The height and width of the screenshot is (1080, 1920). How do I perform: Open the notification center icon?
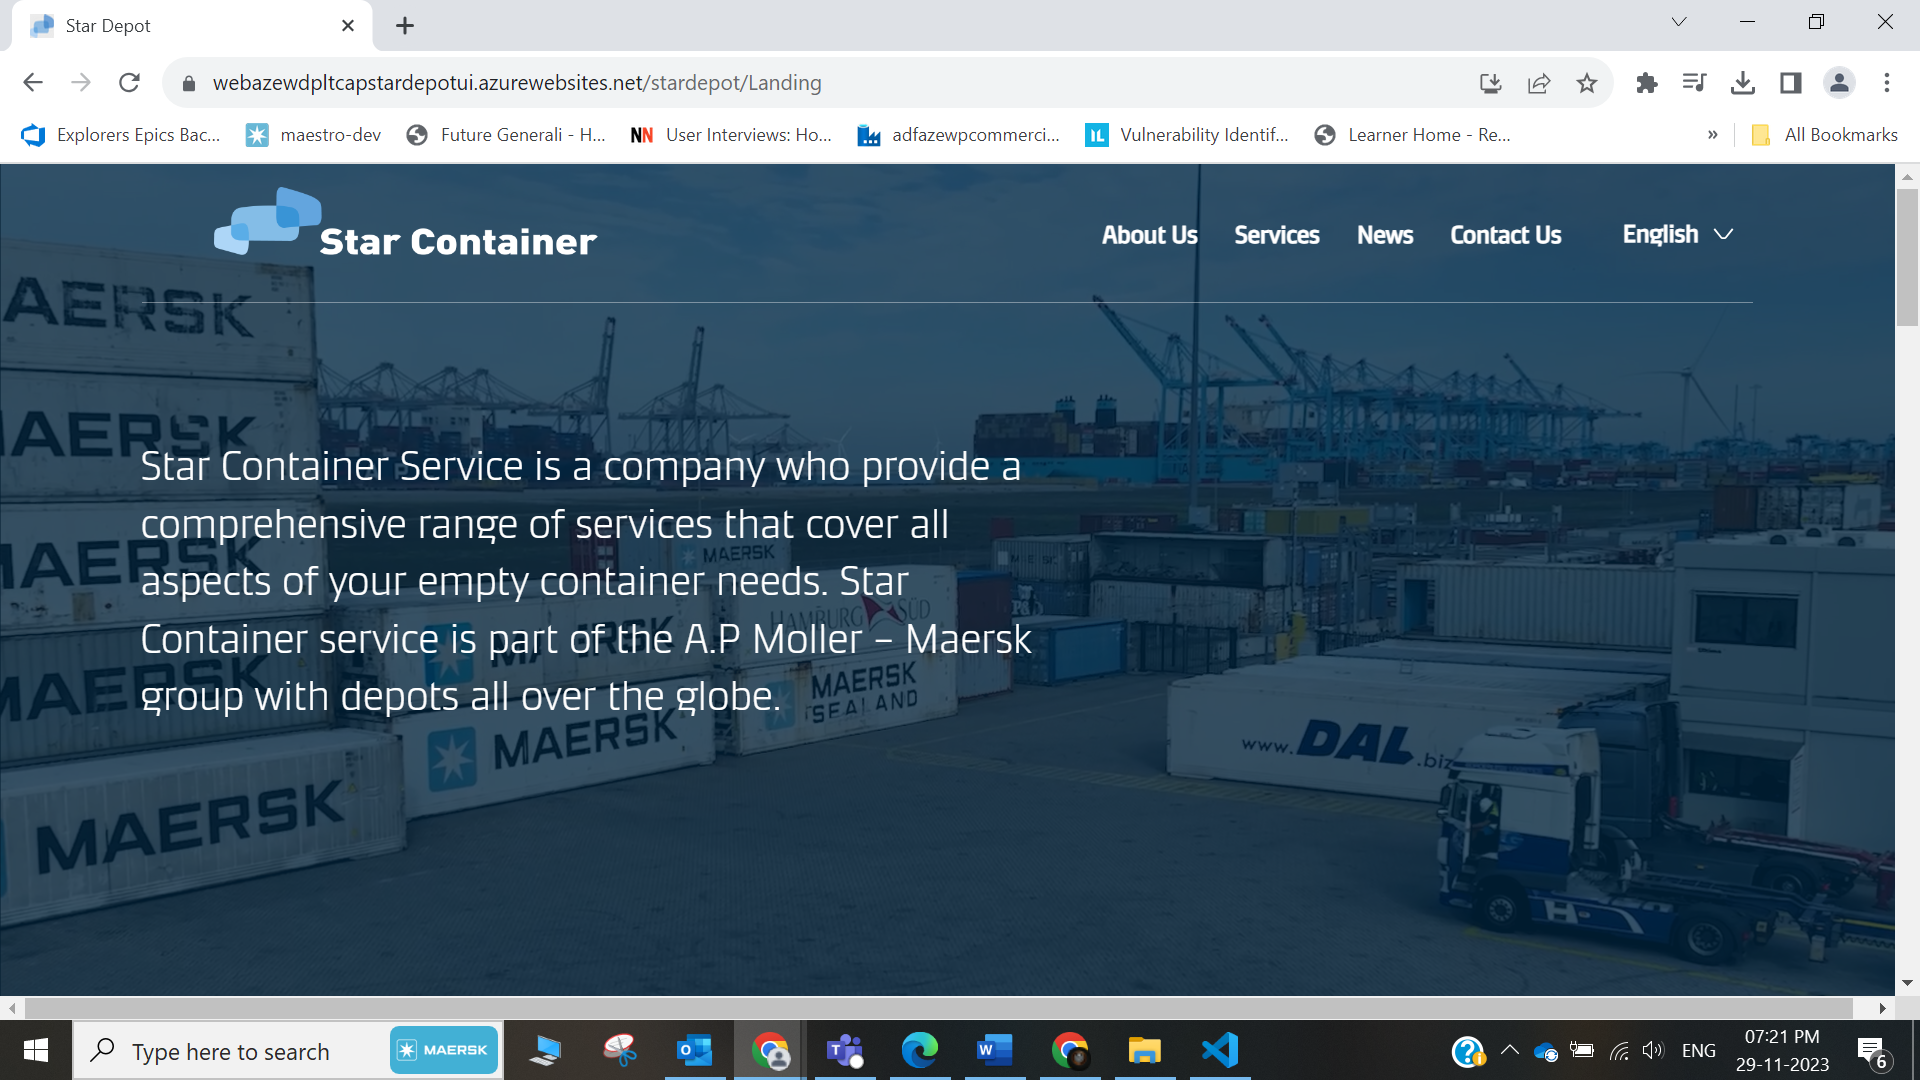tap(1872, 1051)
